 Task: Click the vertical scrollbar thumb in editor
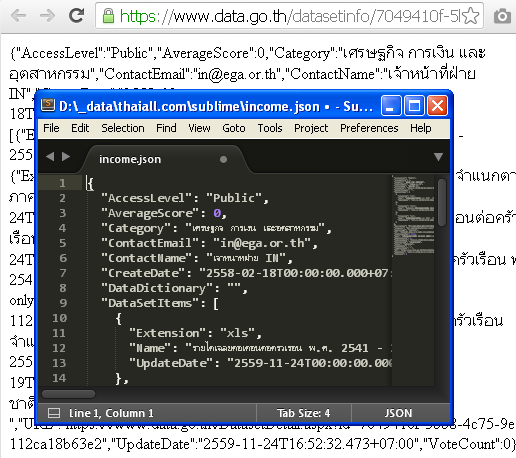point(442,202)
